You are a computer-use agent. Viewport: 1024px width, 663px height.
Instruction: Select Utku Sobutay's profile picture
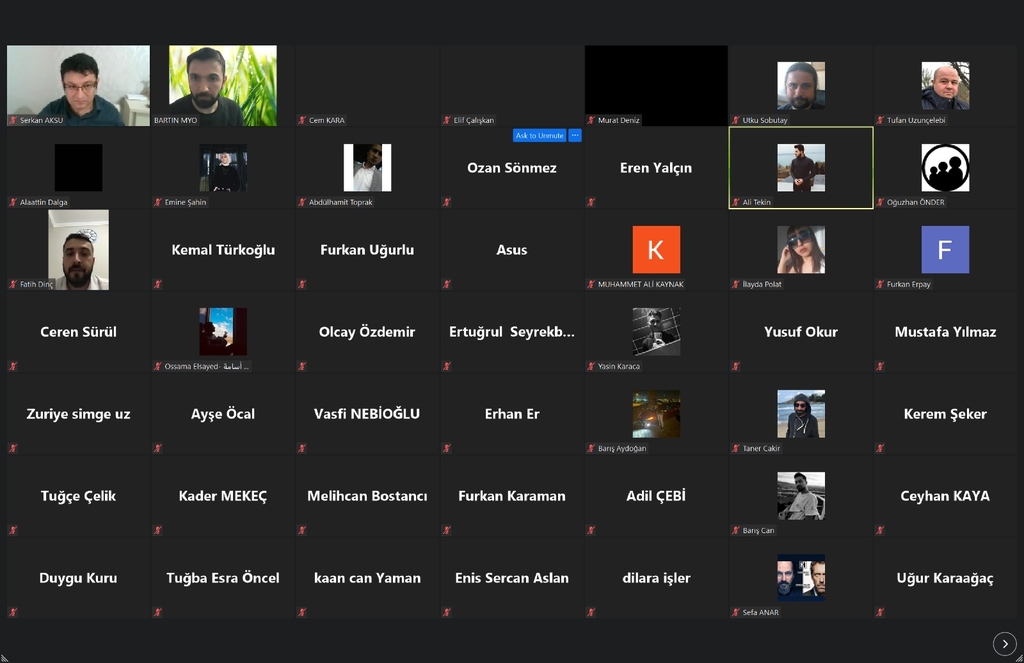(801, 86)
